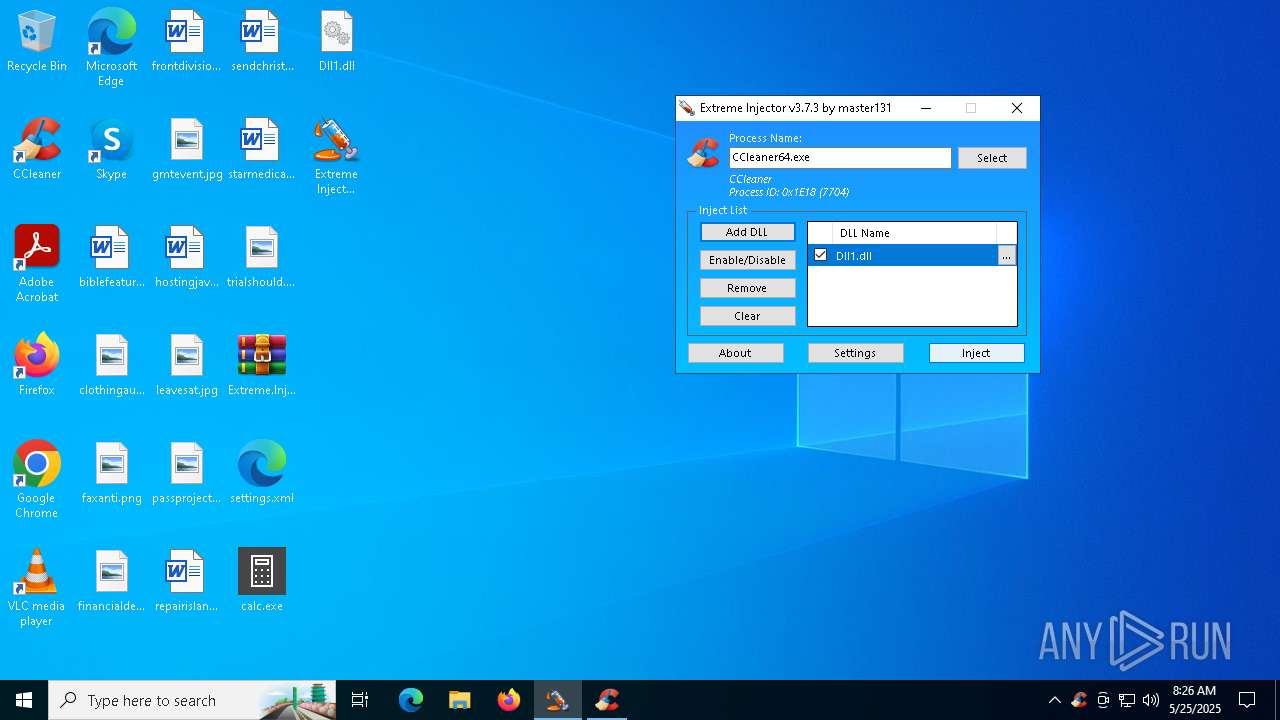Click the Inject button
1280x720 pixels.
[x=976, y=353]
